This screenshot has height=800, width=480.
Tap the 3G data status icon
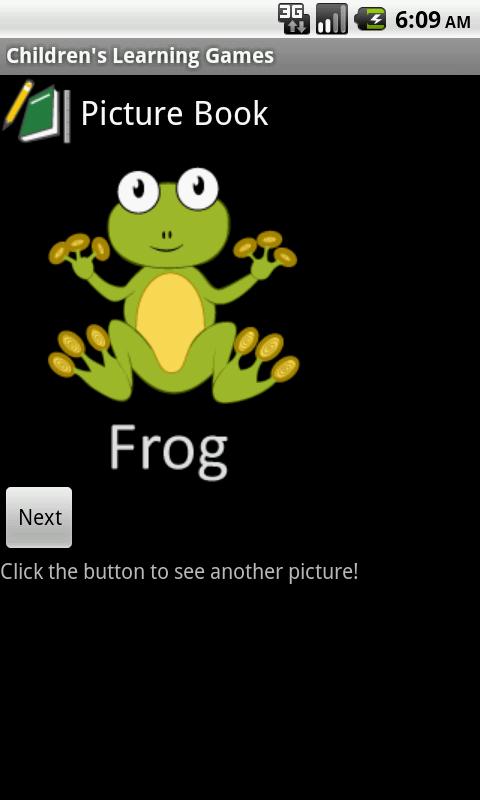[293, 19]
